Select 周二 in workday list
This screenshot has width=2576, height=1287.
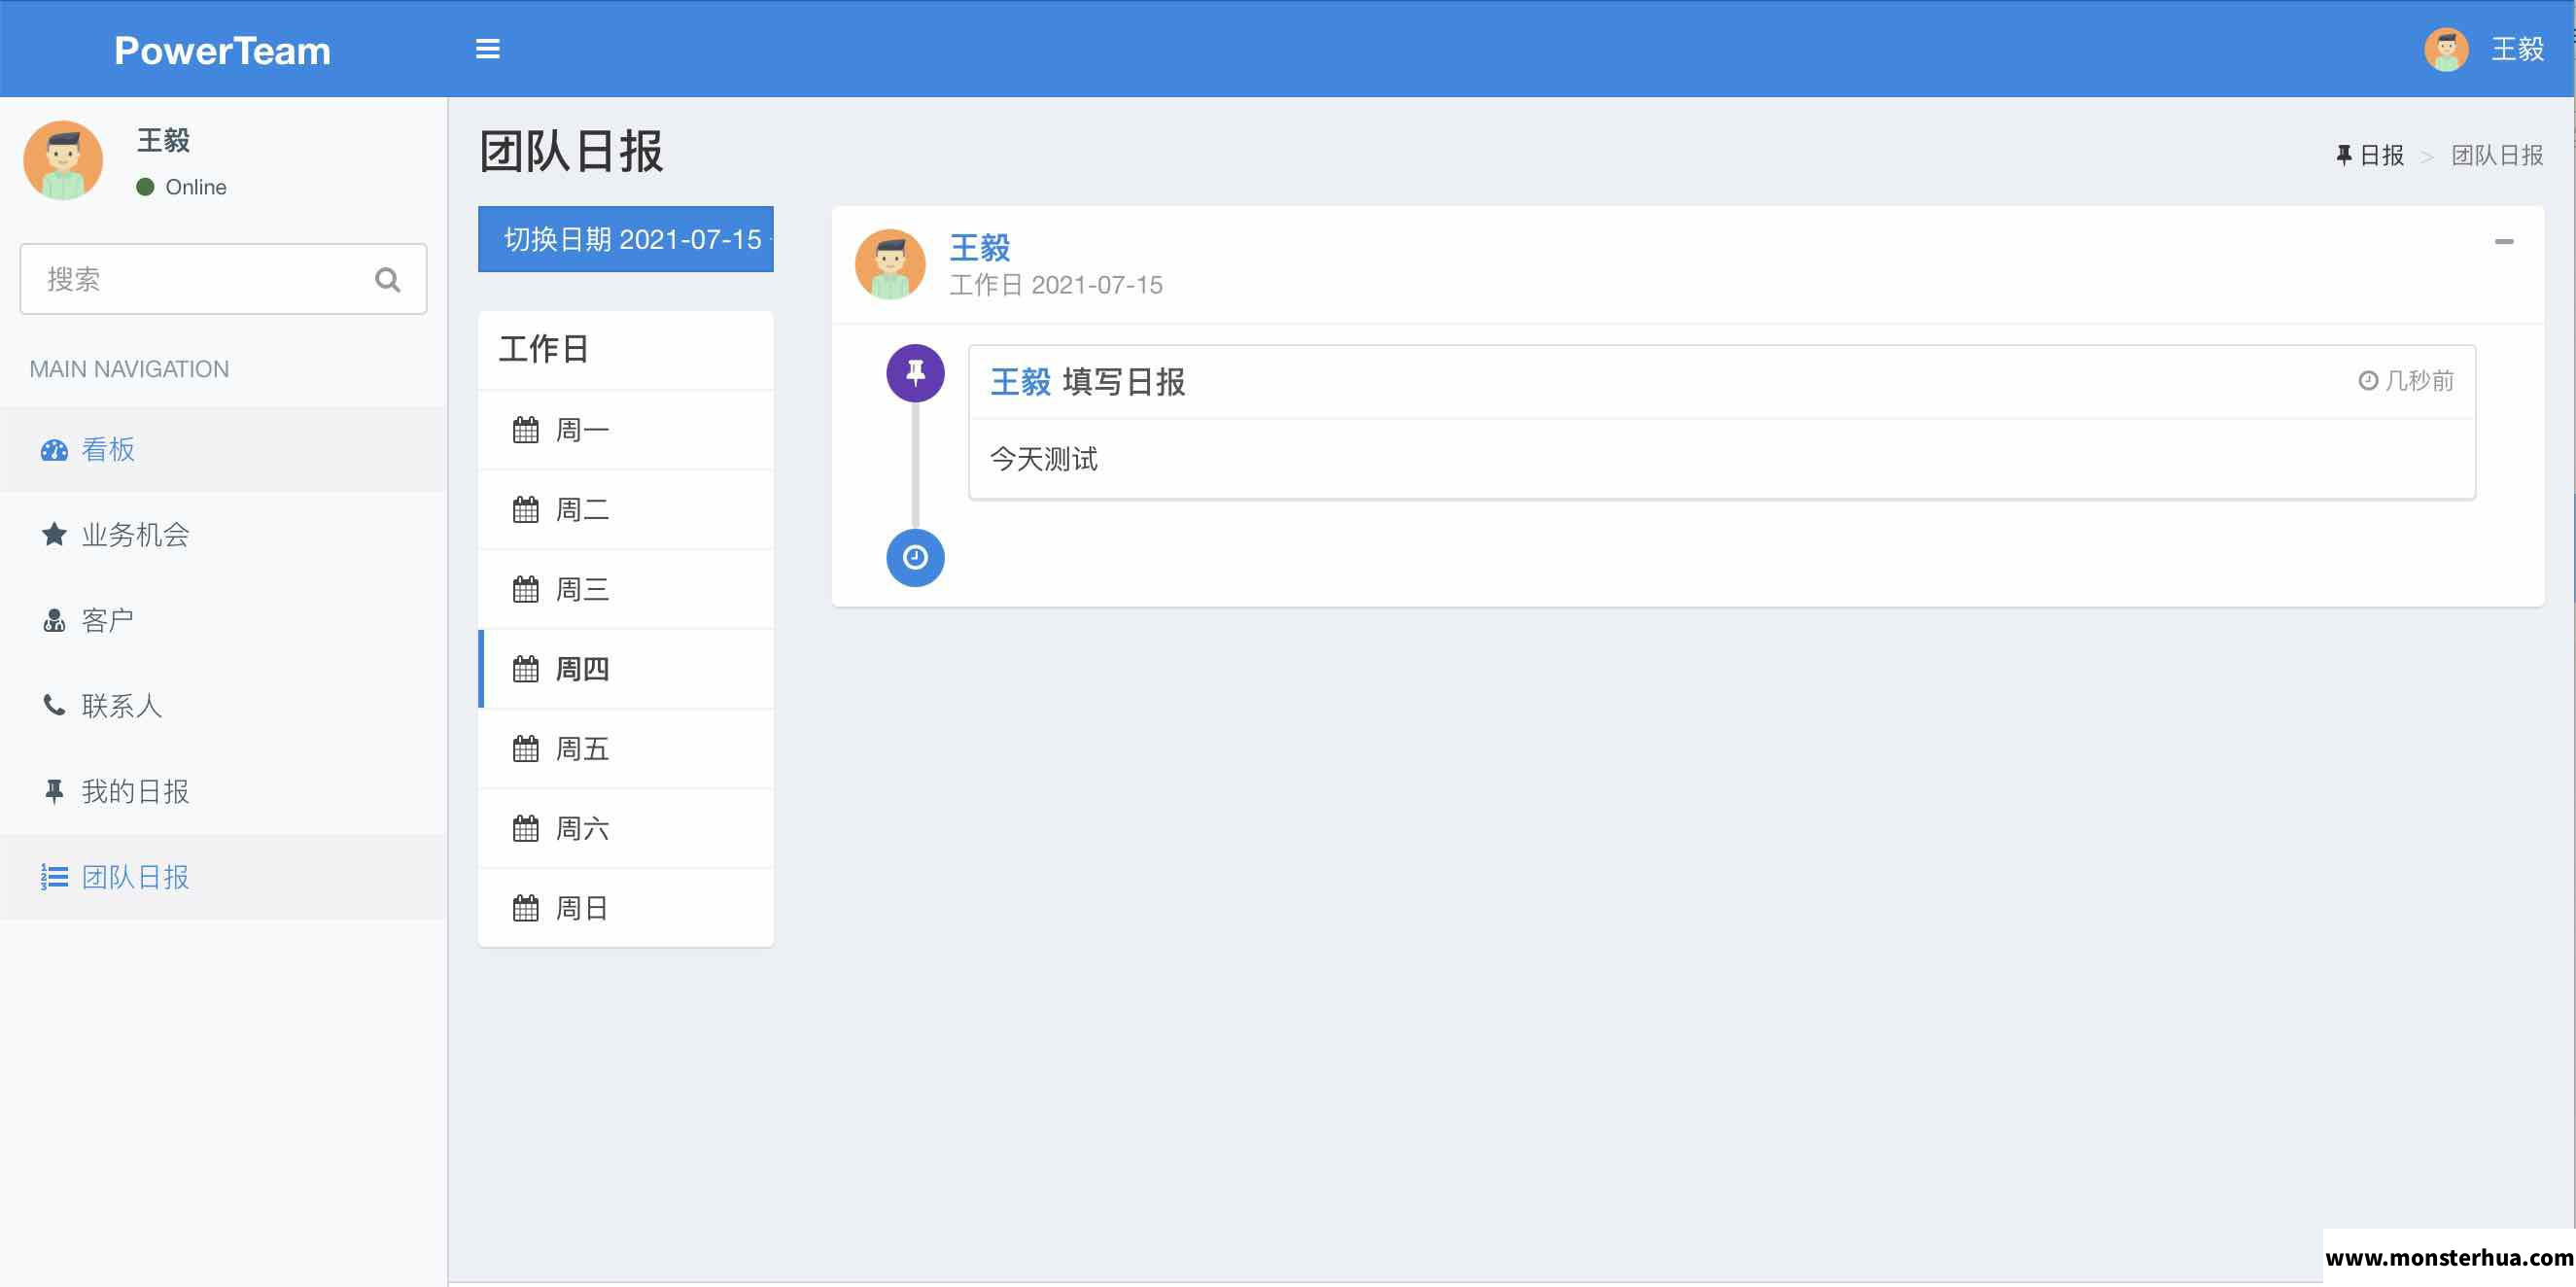(626, 510)
